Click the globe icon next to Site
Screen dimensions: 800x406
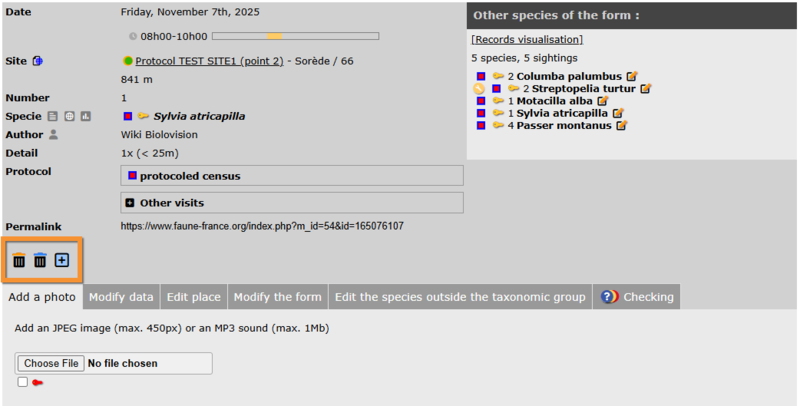(38, 61)
